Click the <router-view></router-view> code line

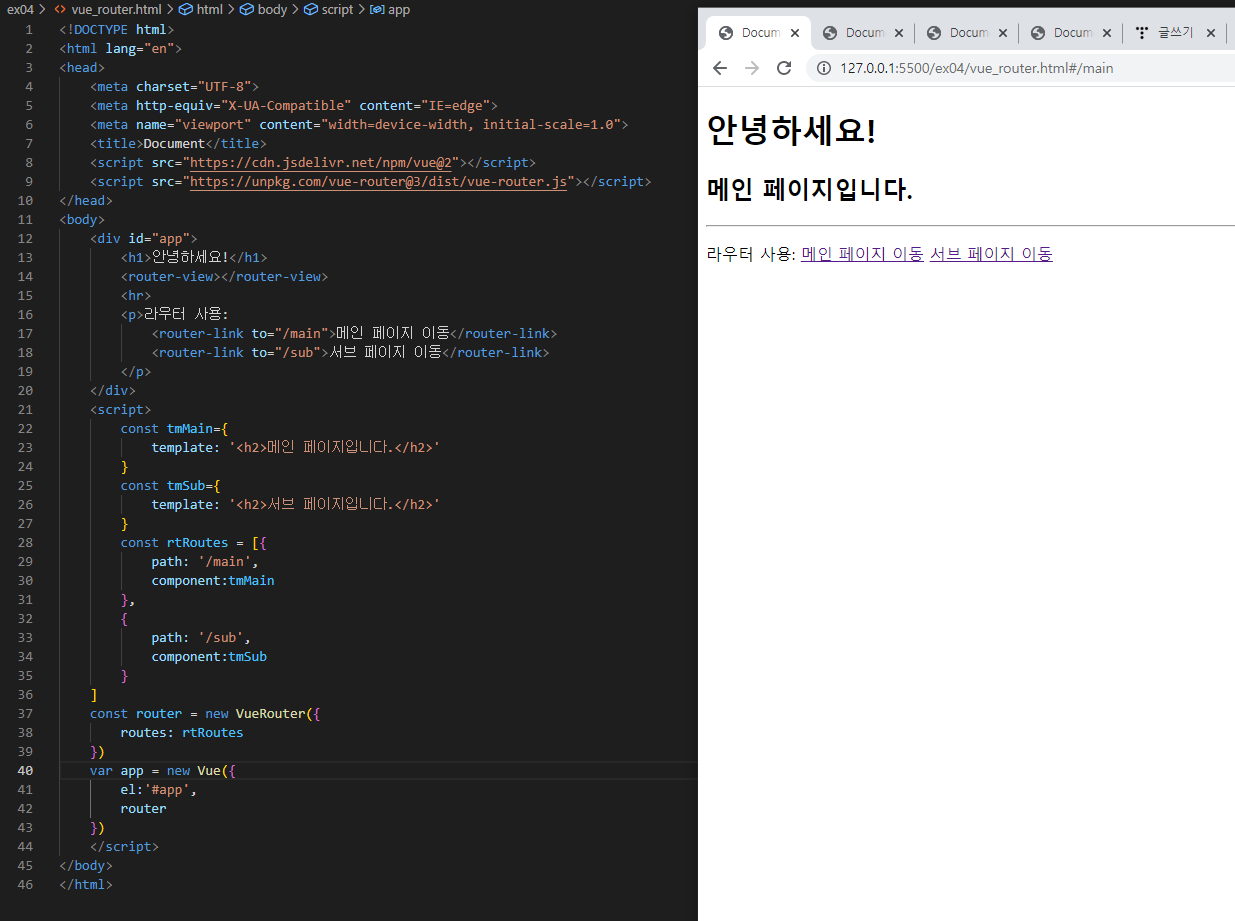[224, 276]
